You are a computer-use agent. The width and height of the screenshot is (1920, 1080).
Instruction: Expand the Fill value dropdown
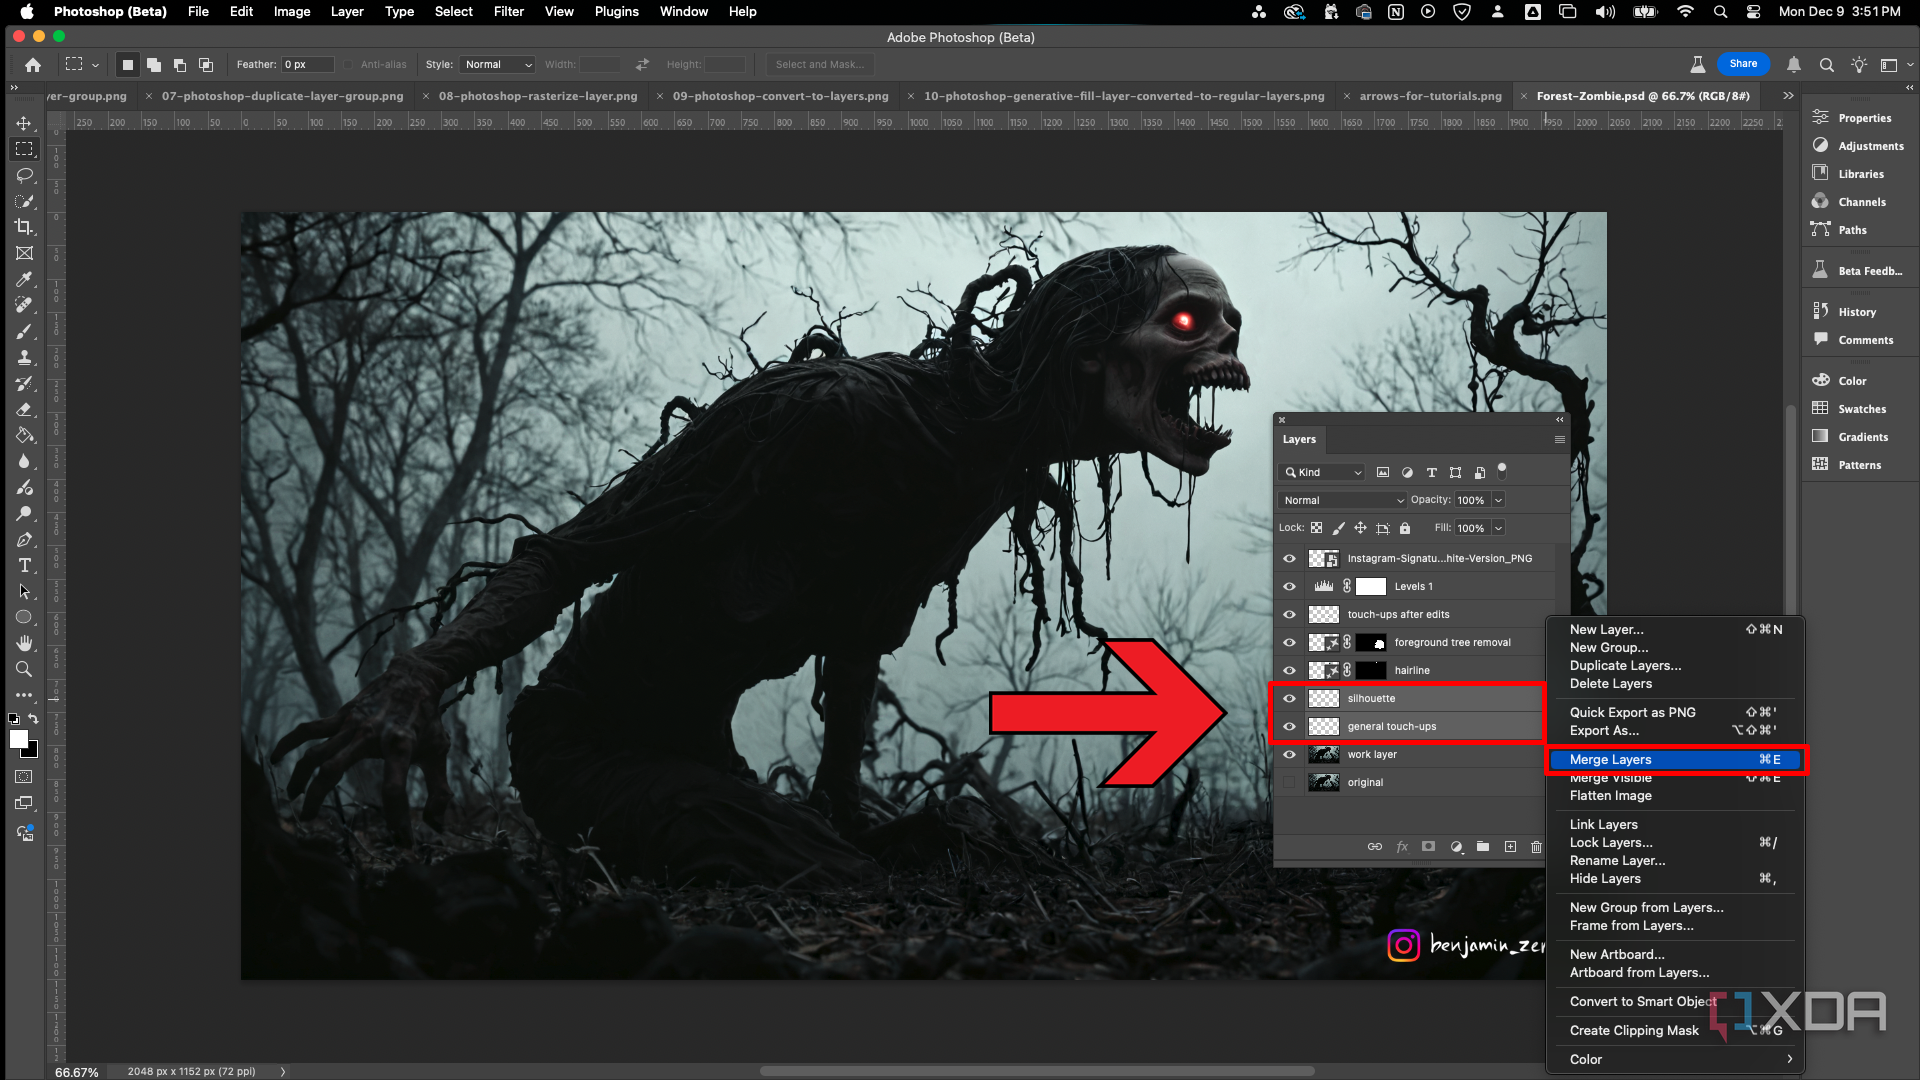[x=1498, y=528]
